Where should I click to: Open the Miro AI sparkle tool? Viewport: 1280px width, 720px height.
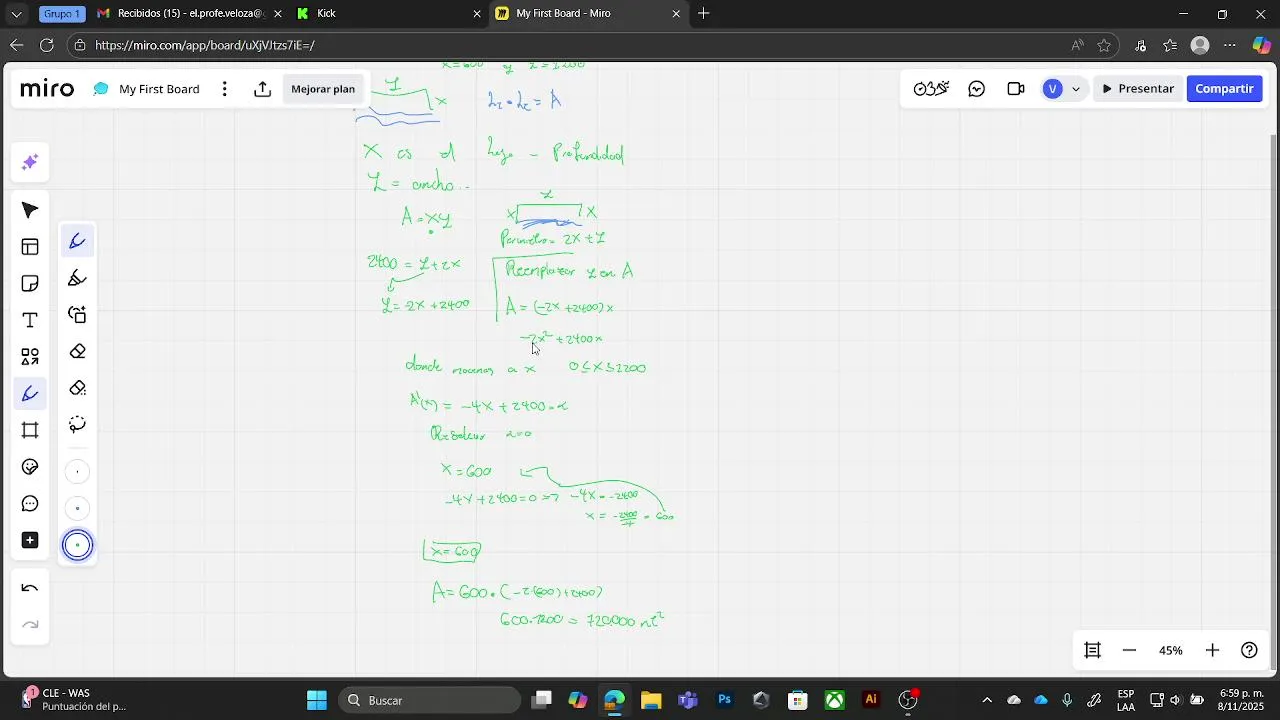[x=30, y=162]
